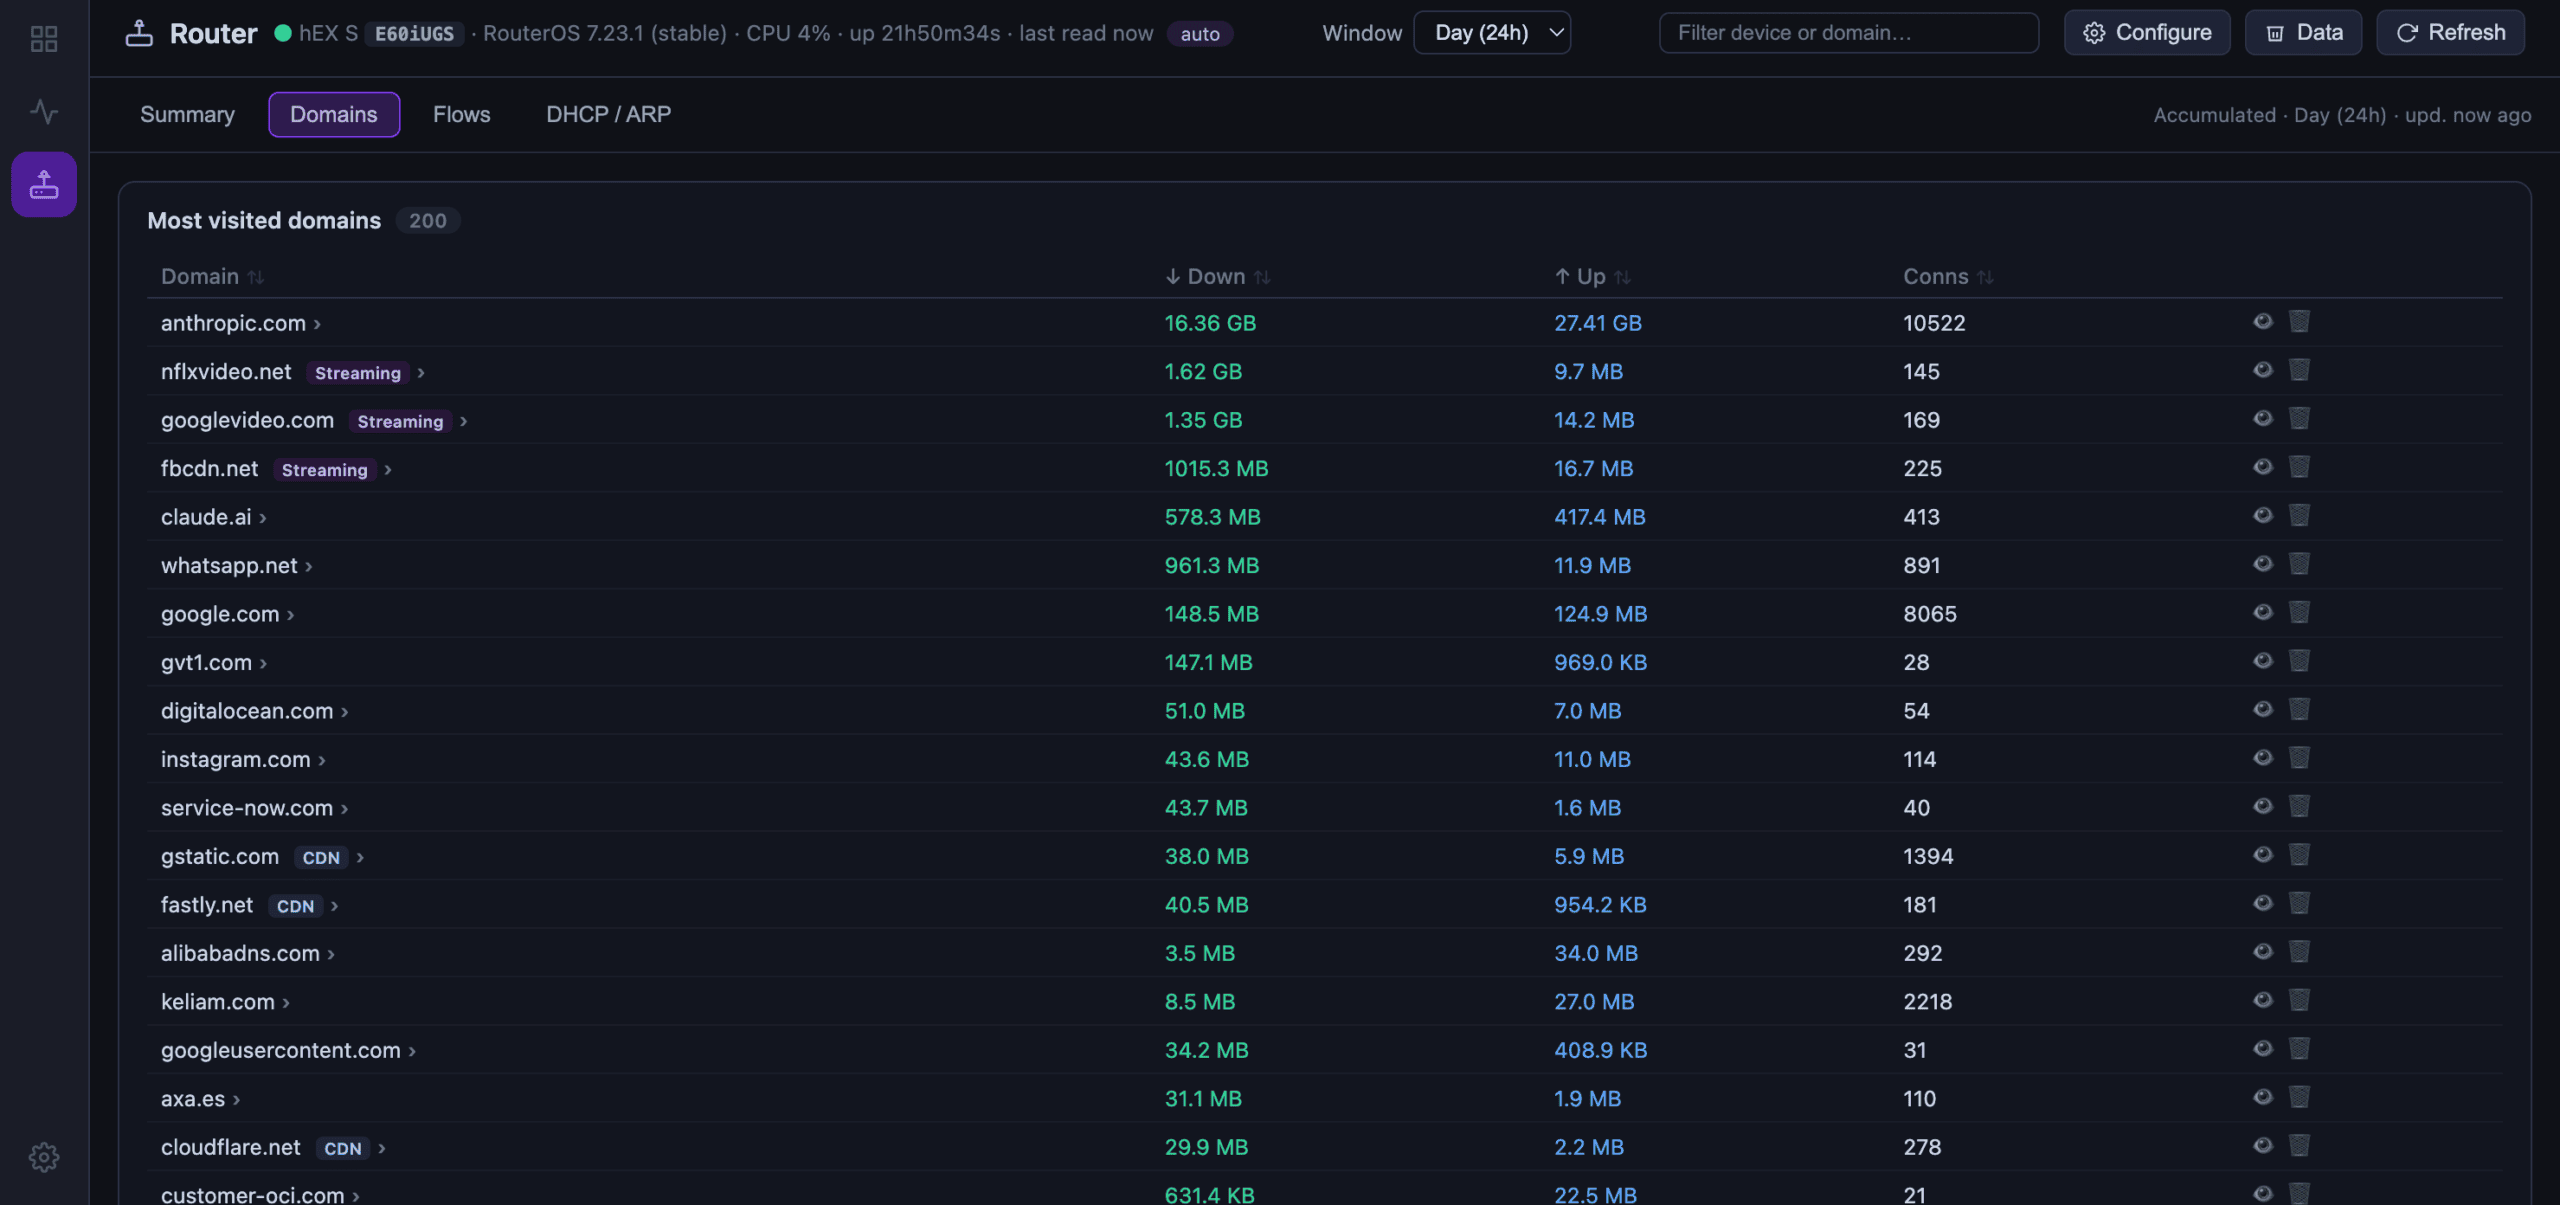Viewport: 2560px width, 1205px height.
Task: Delete the gvt1.com row with trash icon
Action: click(x=2299, y=661)
